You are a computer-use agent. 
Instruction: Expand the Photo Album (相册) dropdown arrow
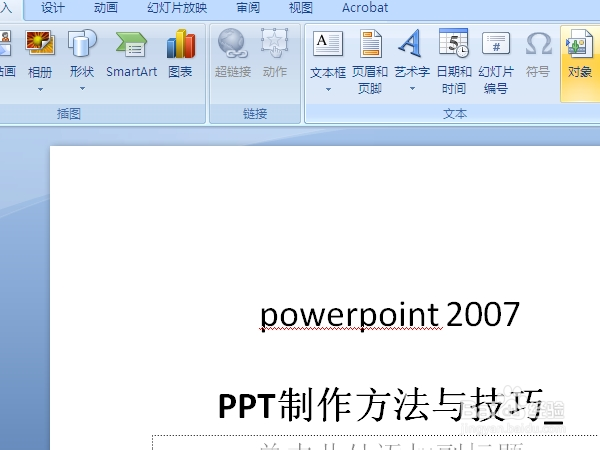40,90
